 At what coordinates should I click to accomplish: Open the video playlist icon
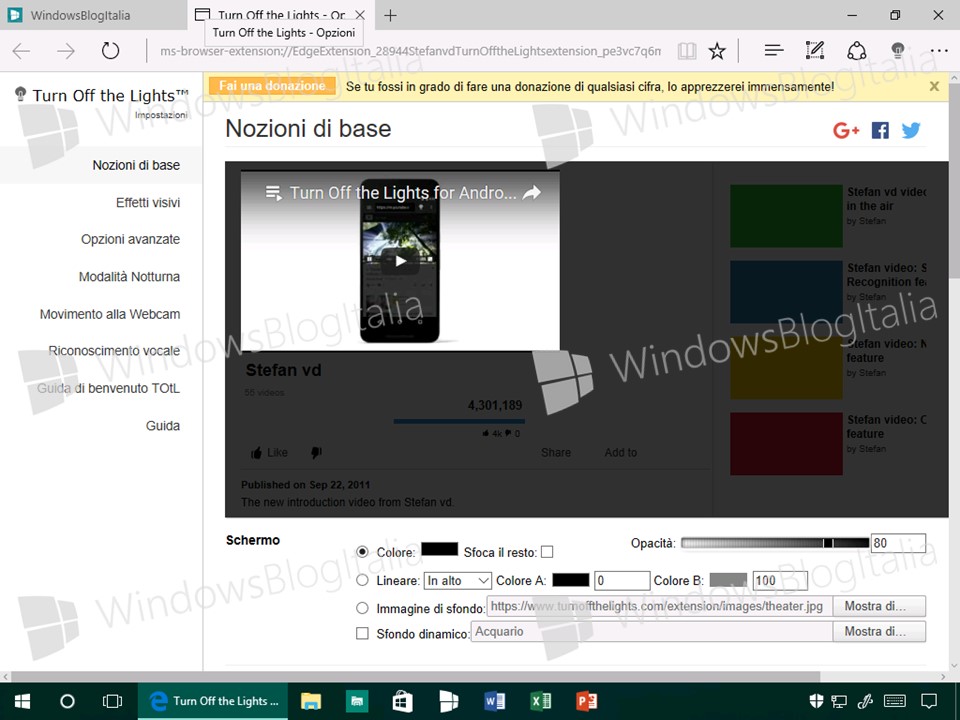[x=274, y=193]
